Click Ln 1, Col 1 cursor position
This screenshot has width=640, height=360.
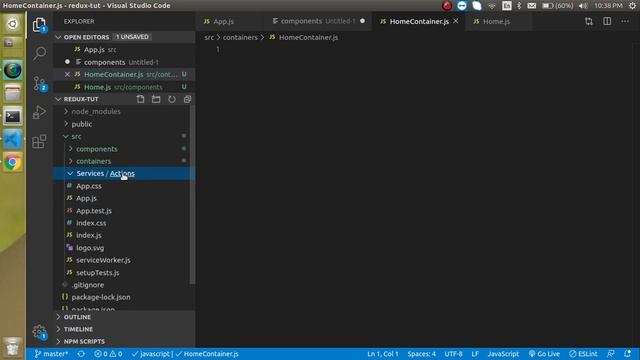click(x=382, y=354)
